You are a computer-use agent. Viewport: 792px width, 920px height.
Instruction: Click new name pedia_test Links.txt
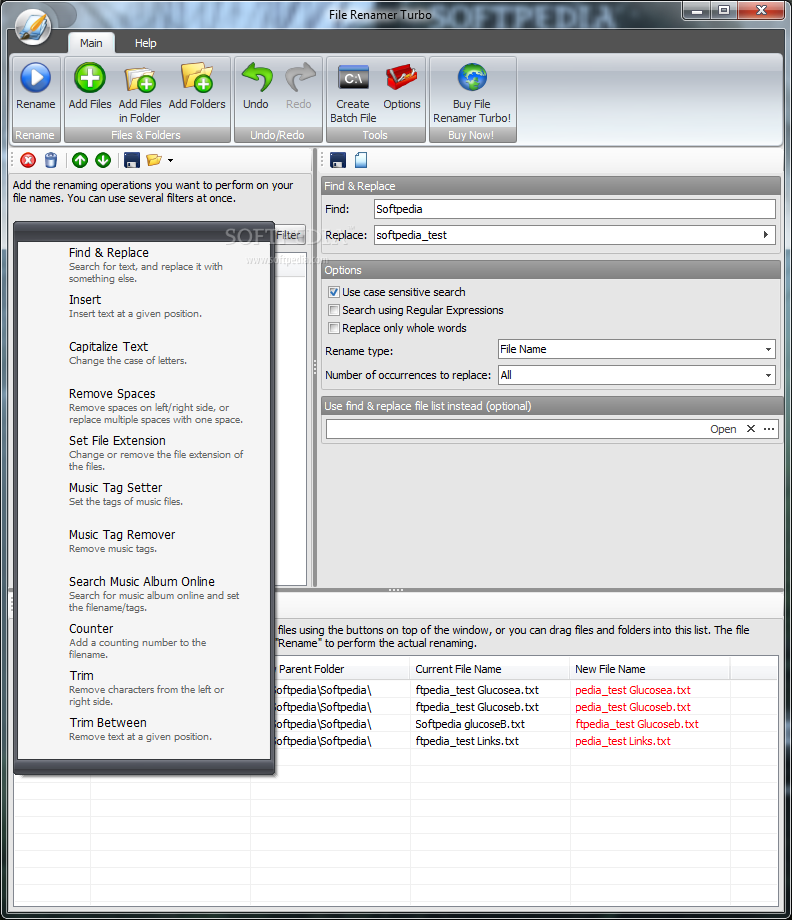point(622,741)
